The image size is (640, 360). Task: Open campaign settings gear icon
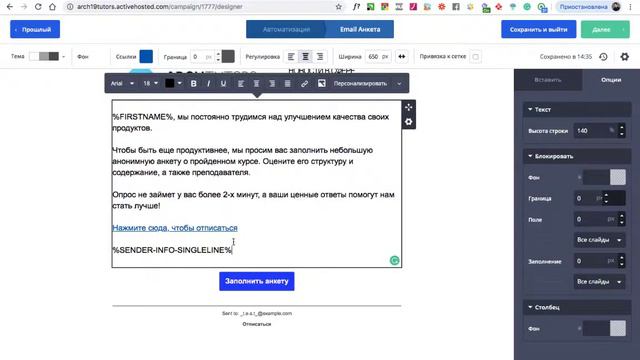(x=624, y=57)
